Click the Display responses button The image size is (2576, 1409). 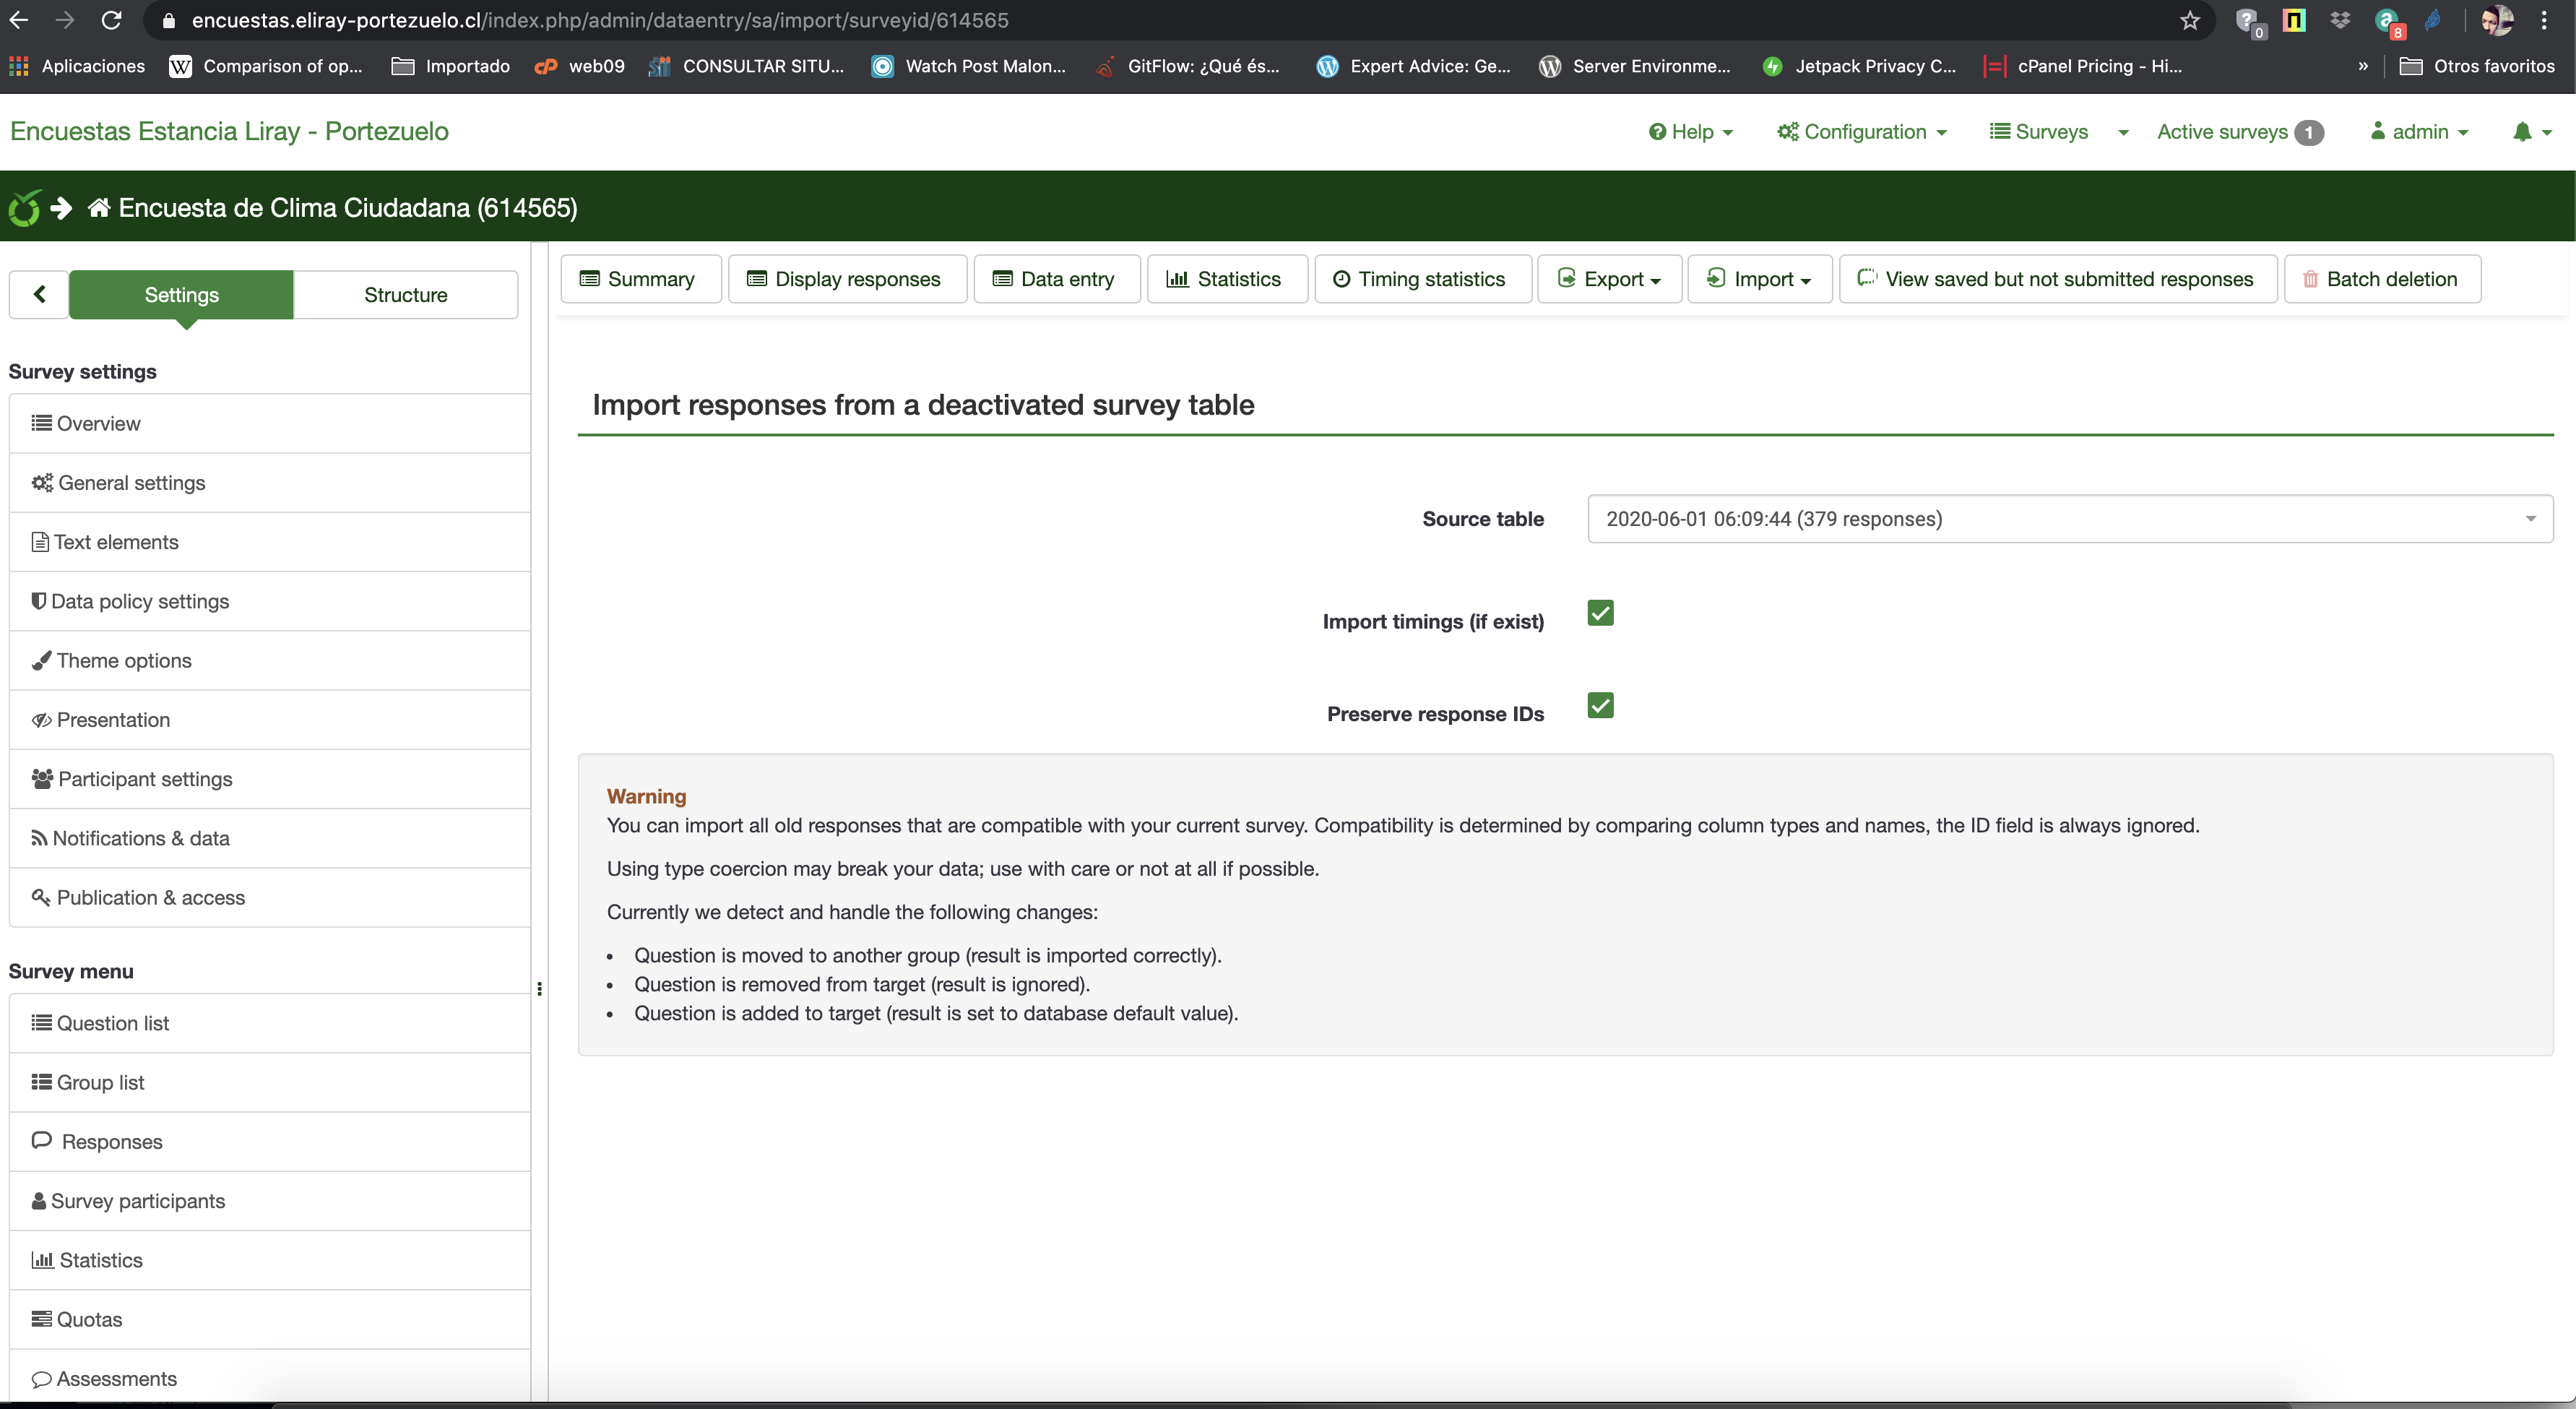pyautogui.click(x=846, y=279)
